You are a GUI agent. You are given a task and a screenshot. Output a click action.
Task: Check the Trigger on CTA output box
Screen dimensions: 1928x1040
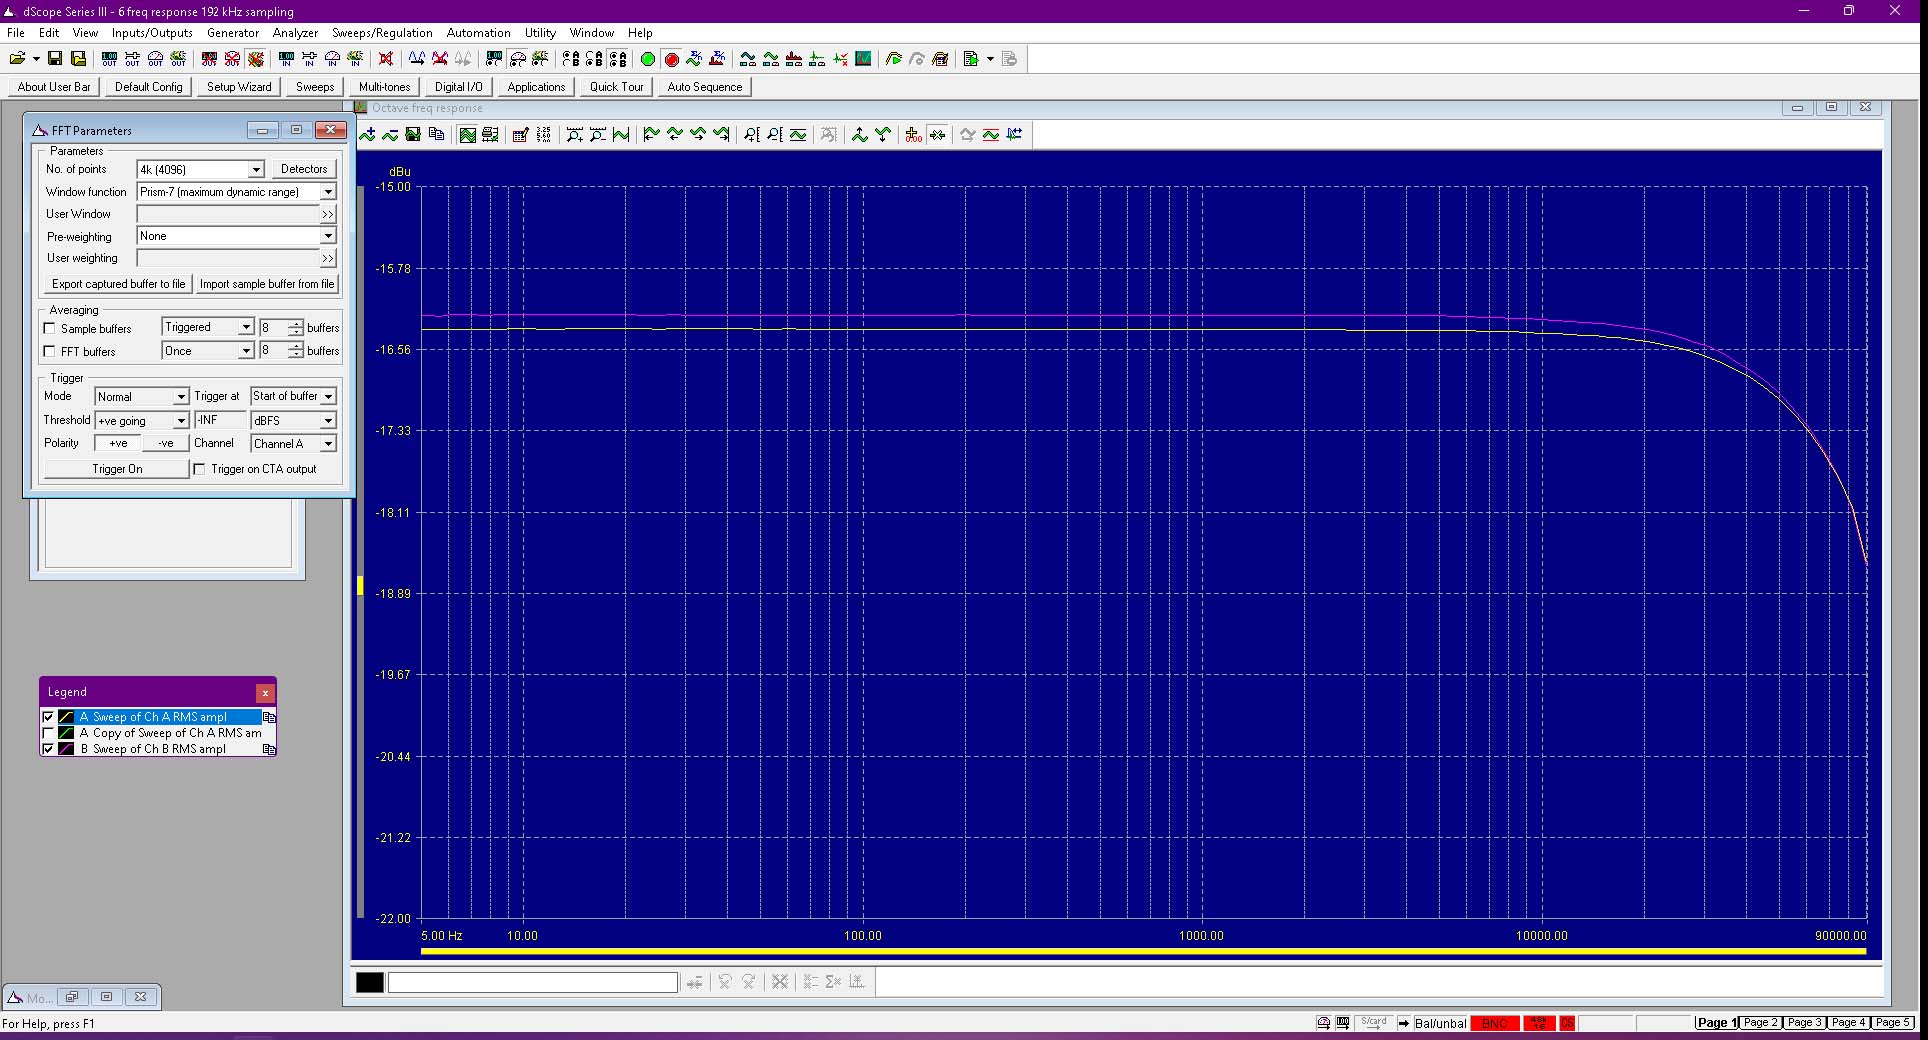pyautogui.click(x=199, y=469)
